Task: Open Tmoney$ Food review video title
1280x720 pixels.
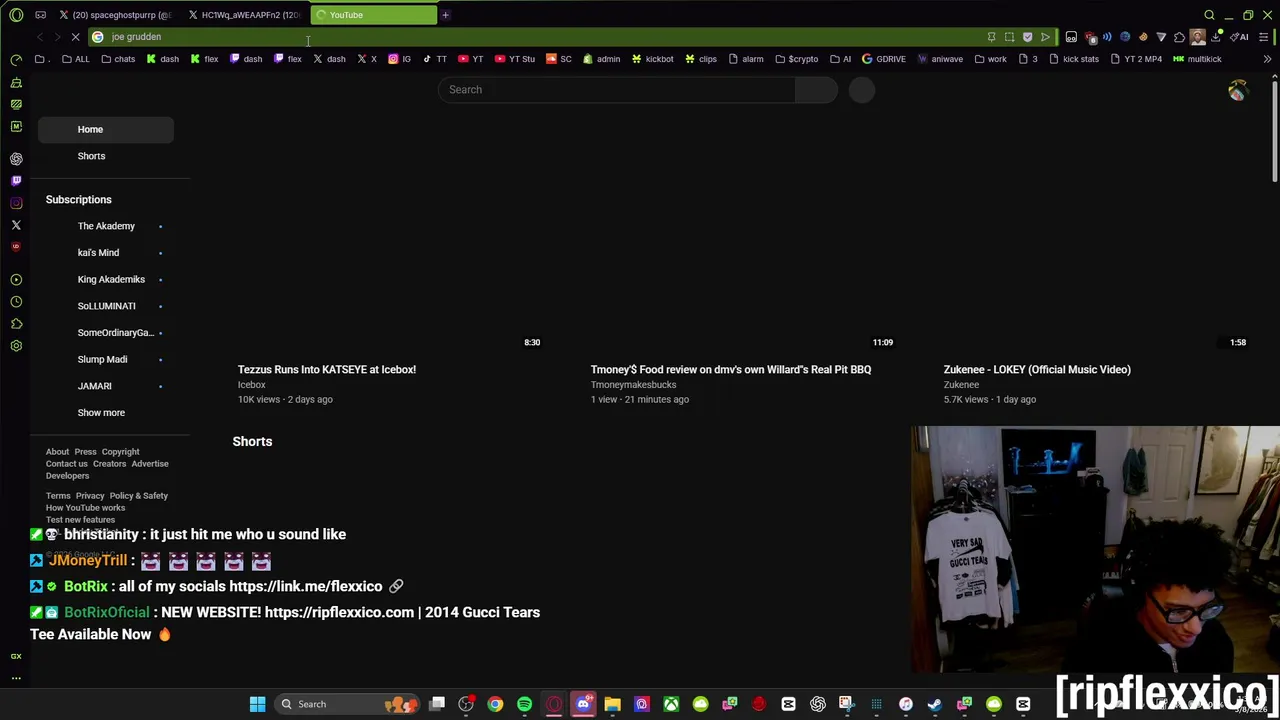Action: click(x=730, y=370)
